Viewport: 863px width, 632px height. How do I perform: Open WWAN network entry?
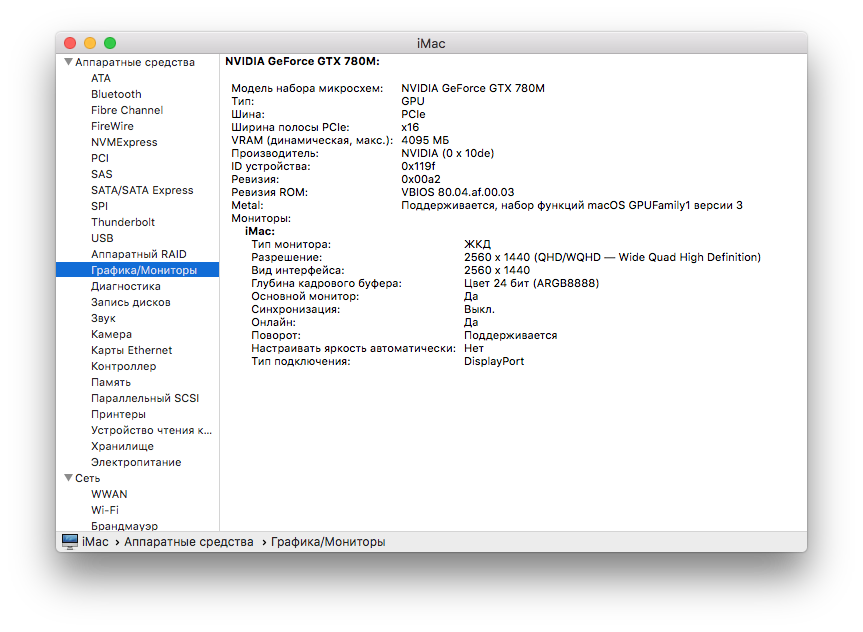109,494
